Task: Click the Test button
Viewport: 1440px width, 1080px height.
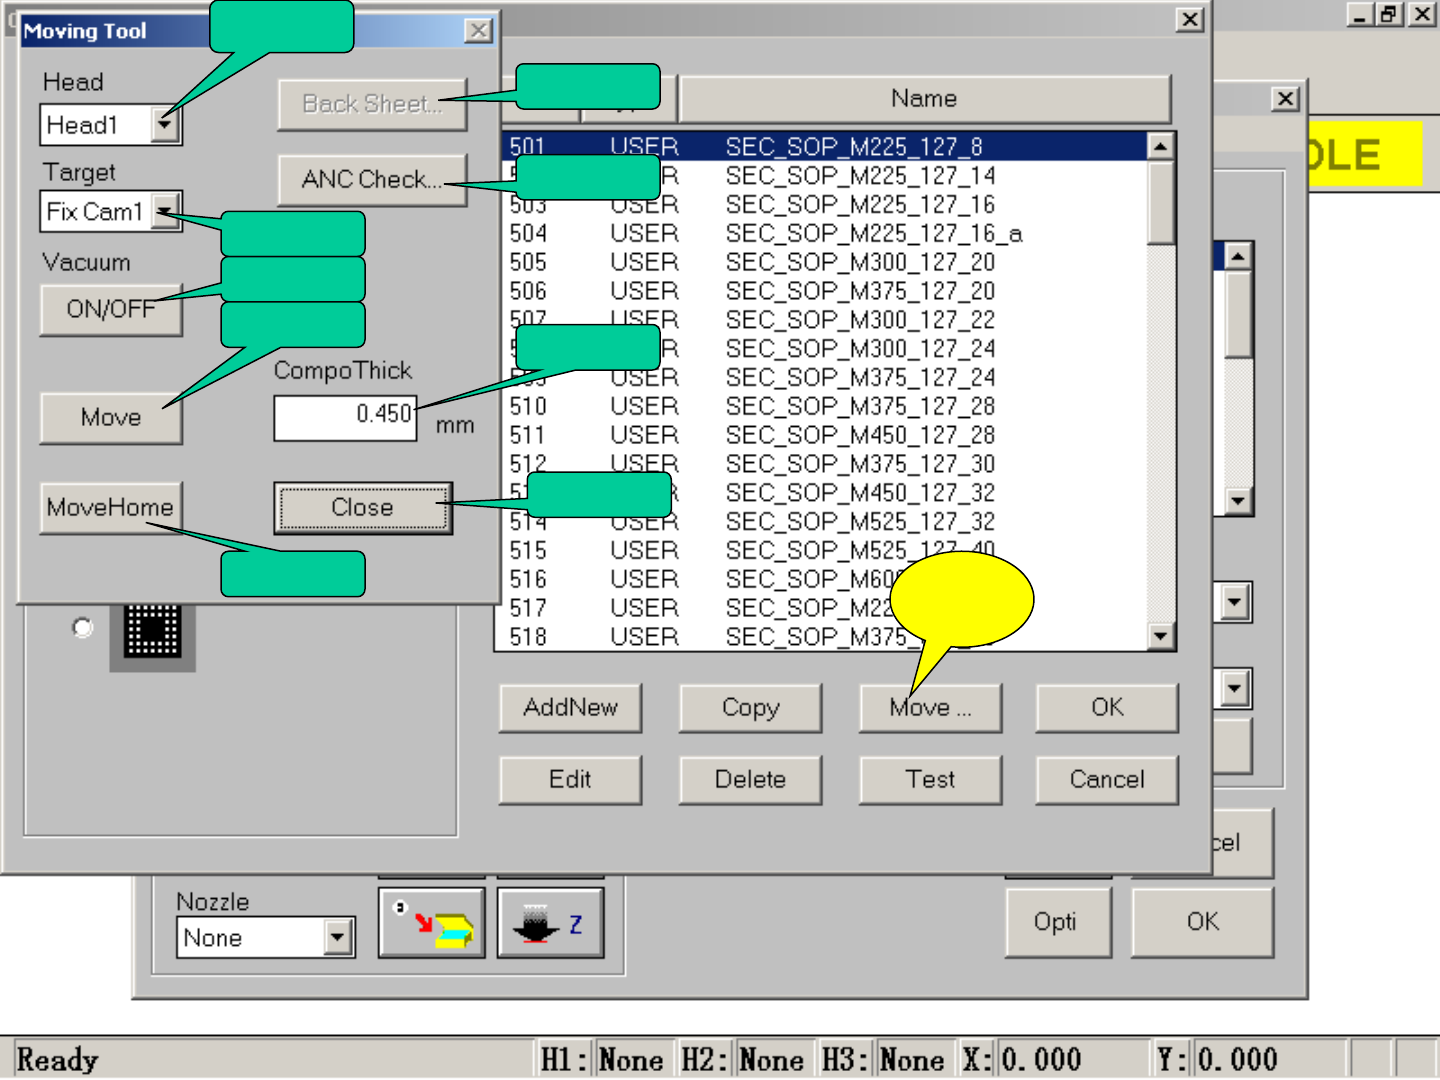Action: tap(930, 780)
